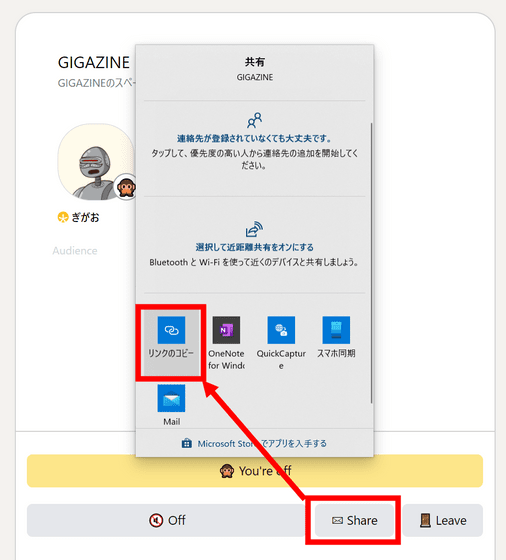Click the Bluetooth と Wi-Fi description text
The width and height of the screenshot is (506, 560).
[x=254, y=262]
